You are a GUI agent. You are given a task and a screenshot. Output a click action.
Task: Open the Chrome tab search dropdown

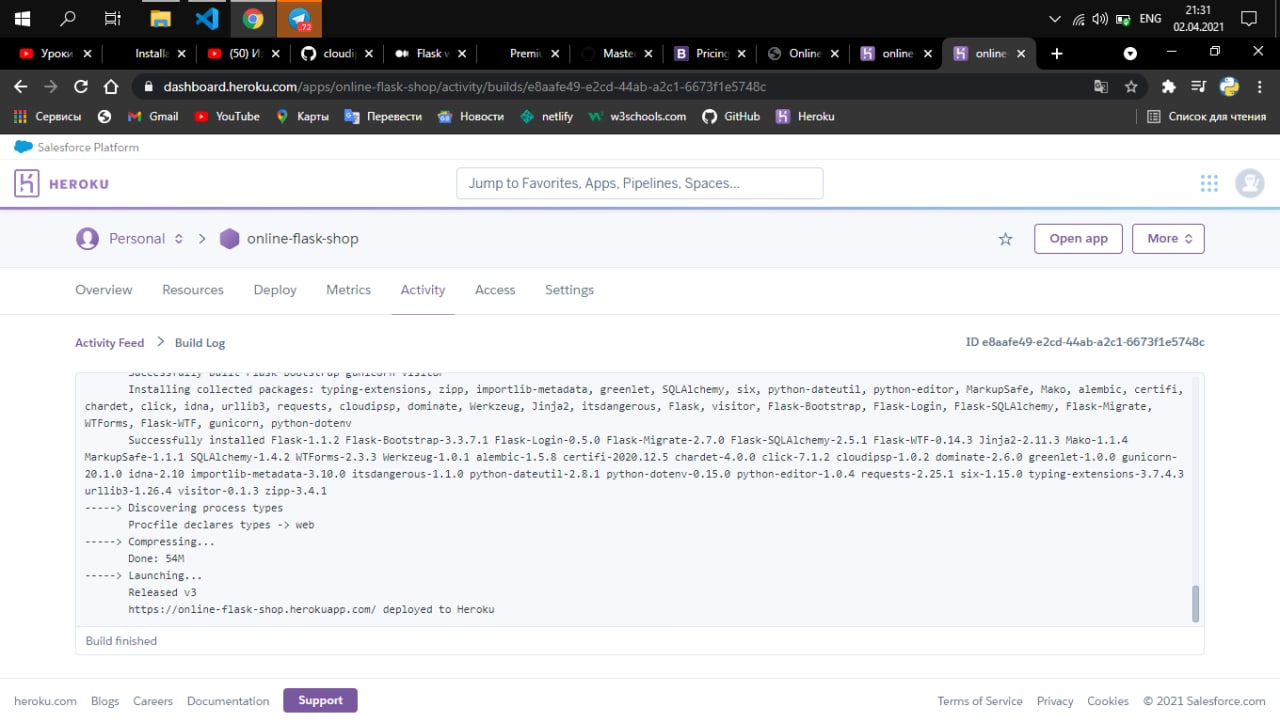click(1130, 53)
